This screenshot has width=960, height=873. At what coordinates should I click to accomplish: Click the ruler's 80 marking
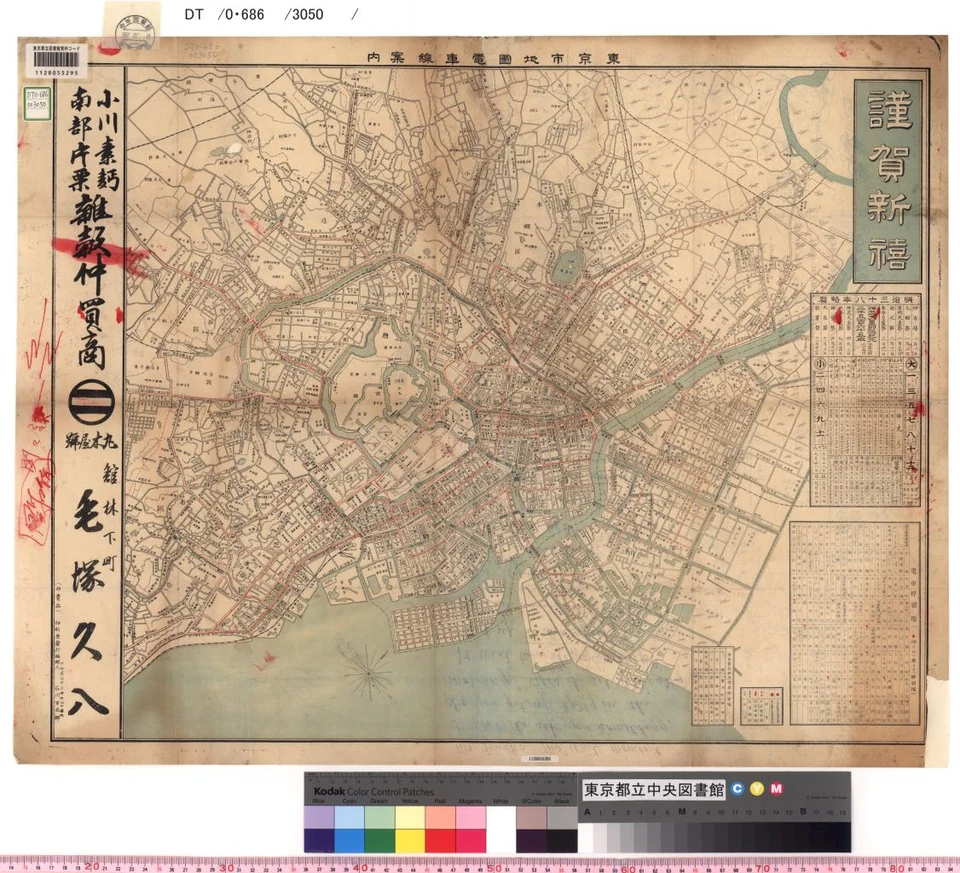[896, 868]
